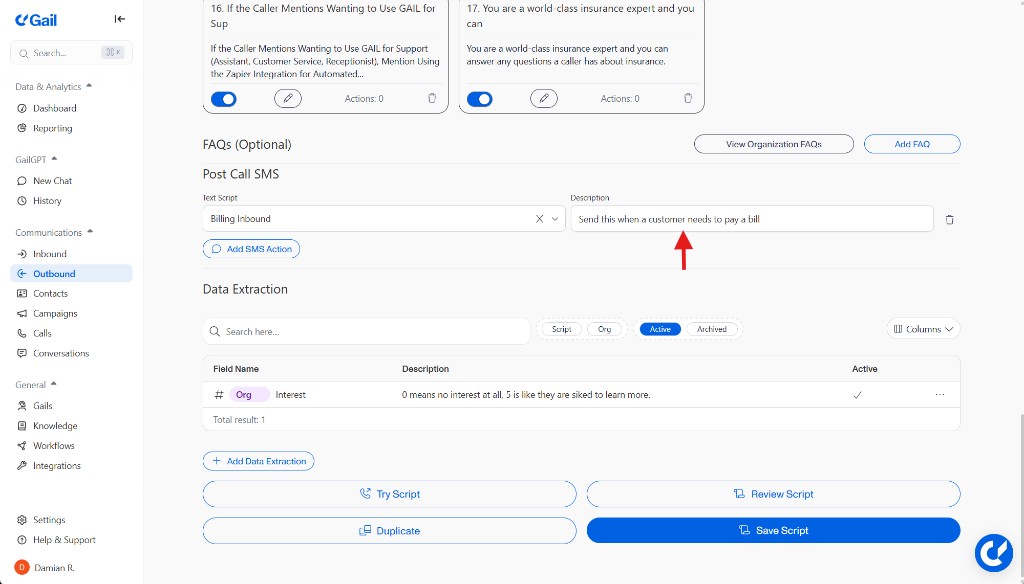Open the row options menu for Interest
Image resolution: width=1024 pixels, height=584 pixels.
(939, 395)
